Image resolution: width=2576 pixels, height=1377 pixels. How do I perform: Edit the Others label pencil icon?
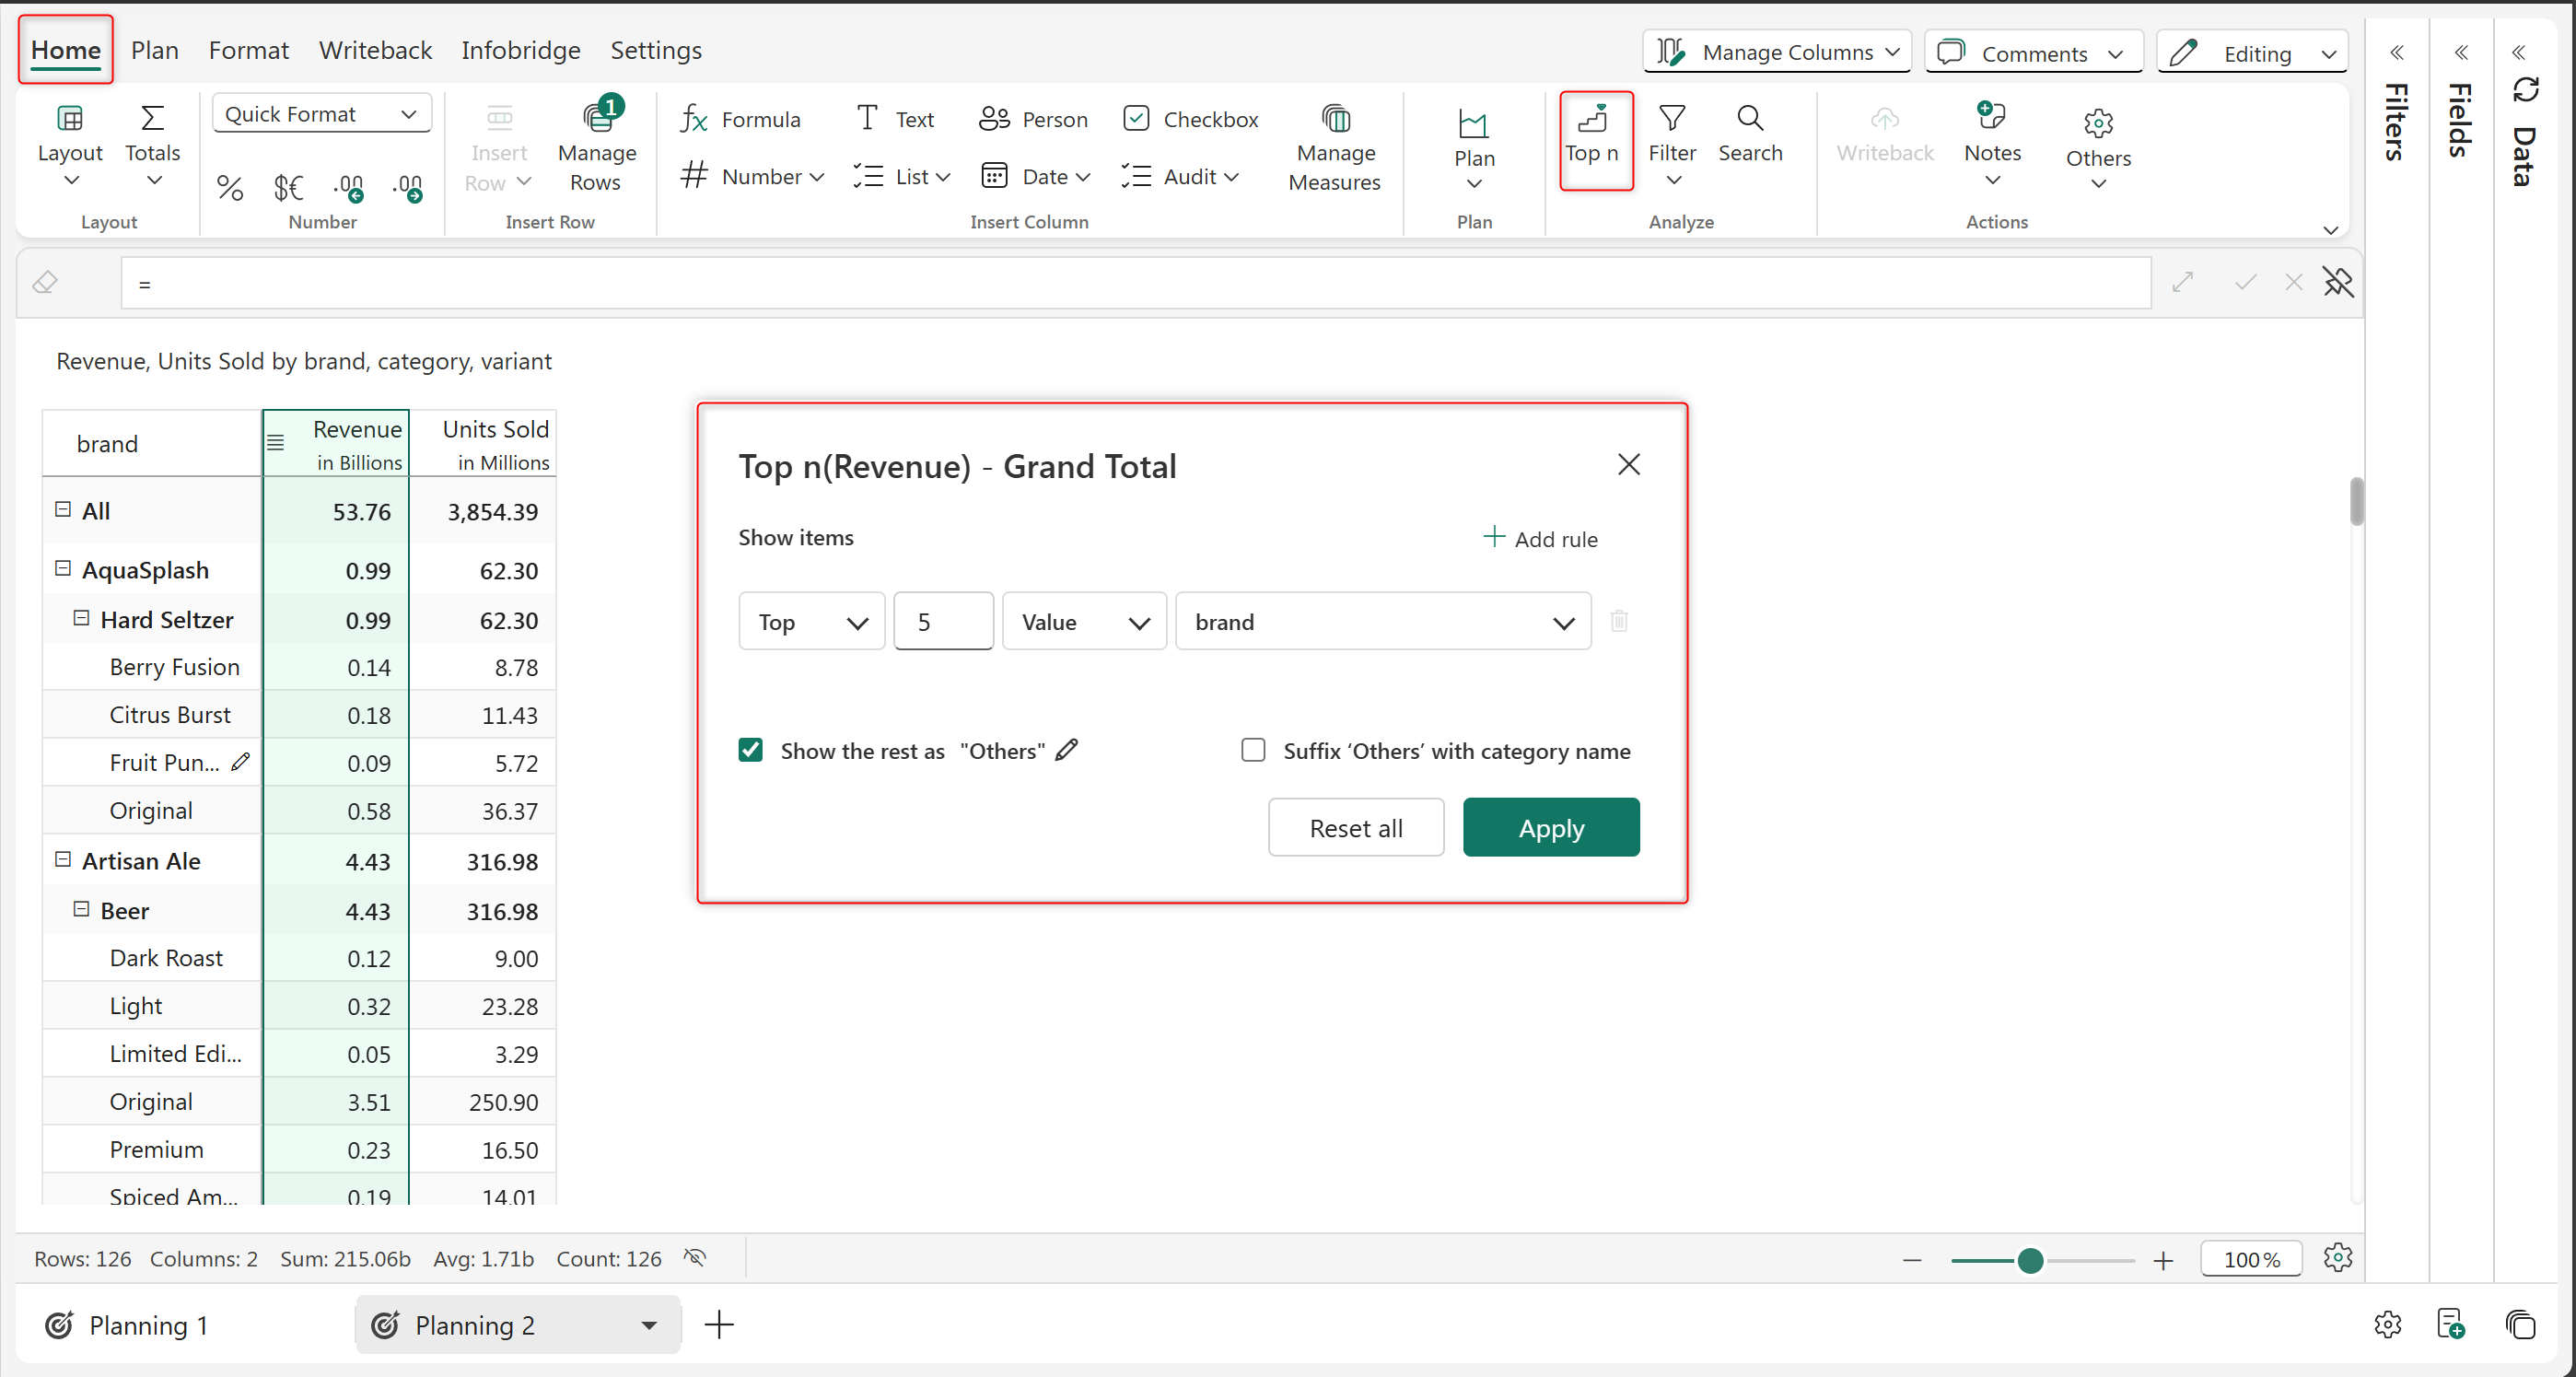coord(1067,750)
